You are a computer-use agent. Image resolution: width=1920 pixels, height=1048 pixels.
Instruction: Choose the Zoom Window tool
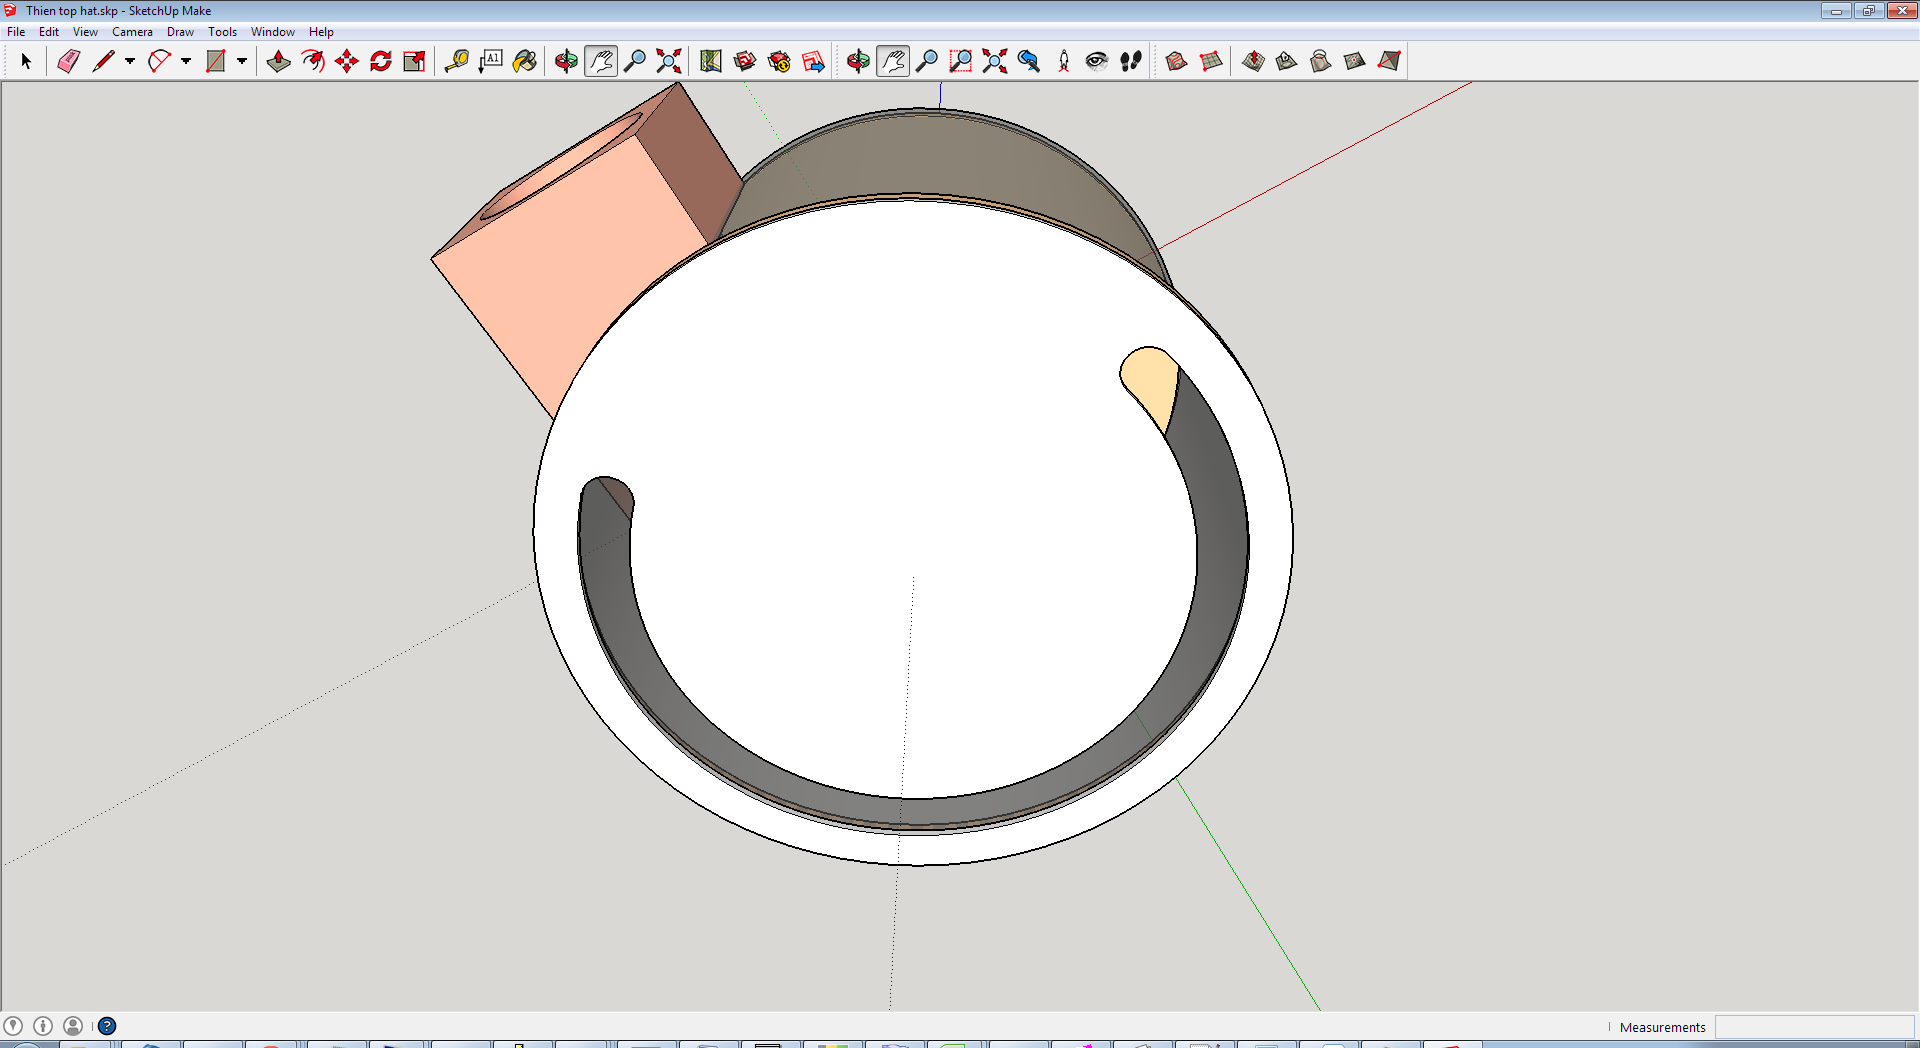click(961, 61)
